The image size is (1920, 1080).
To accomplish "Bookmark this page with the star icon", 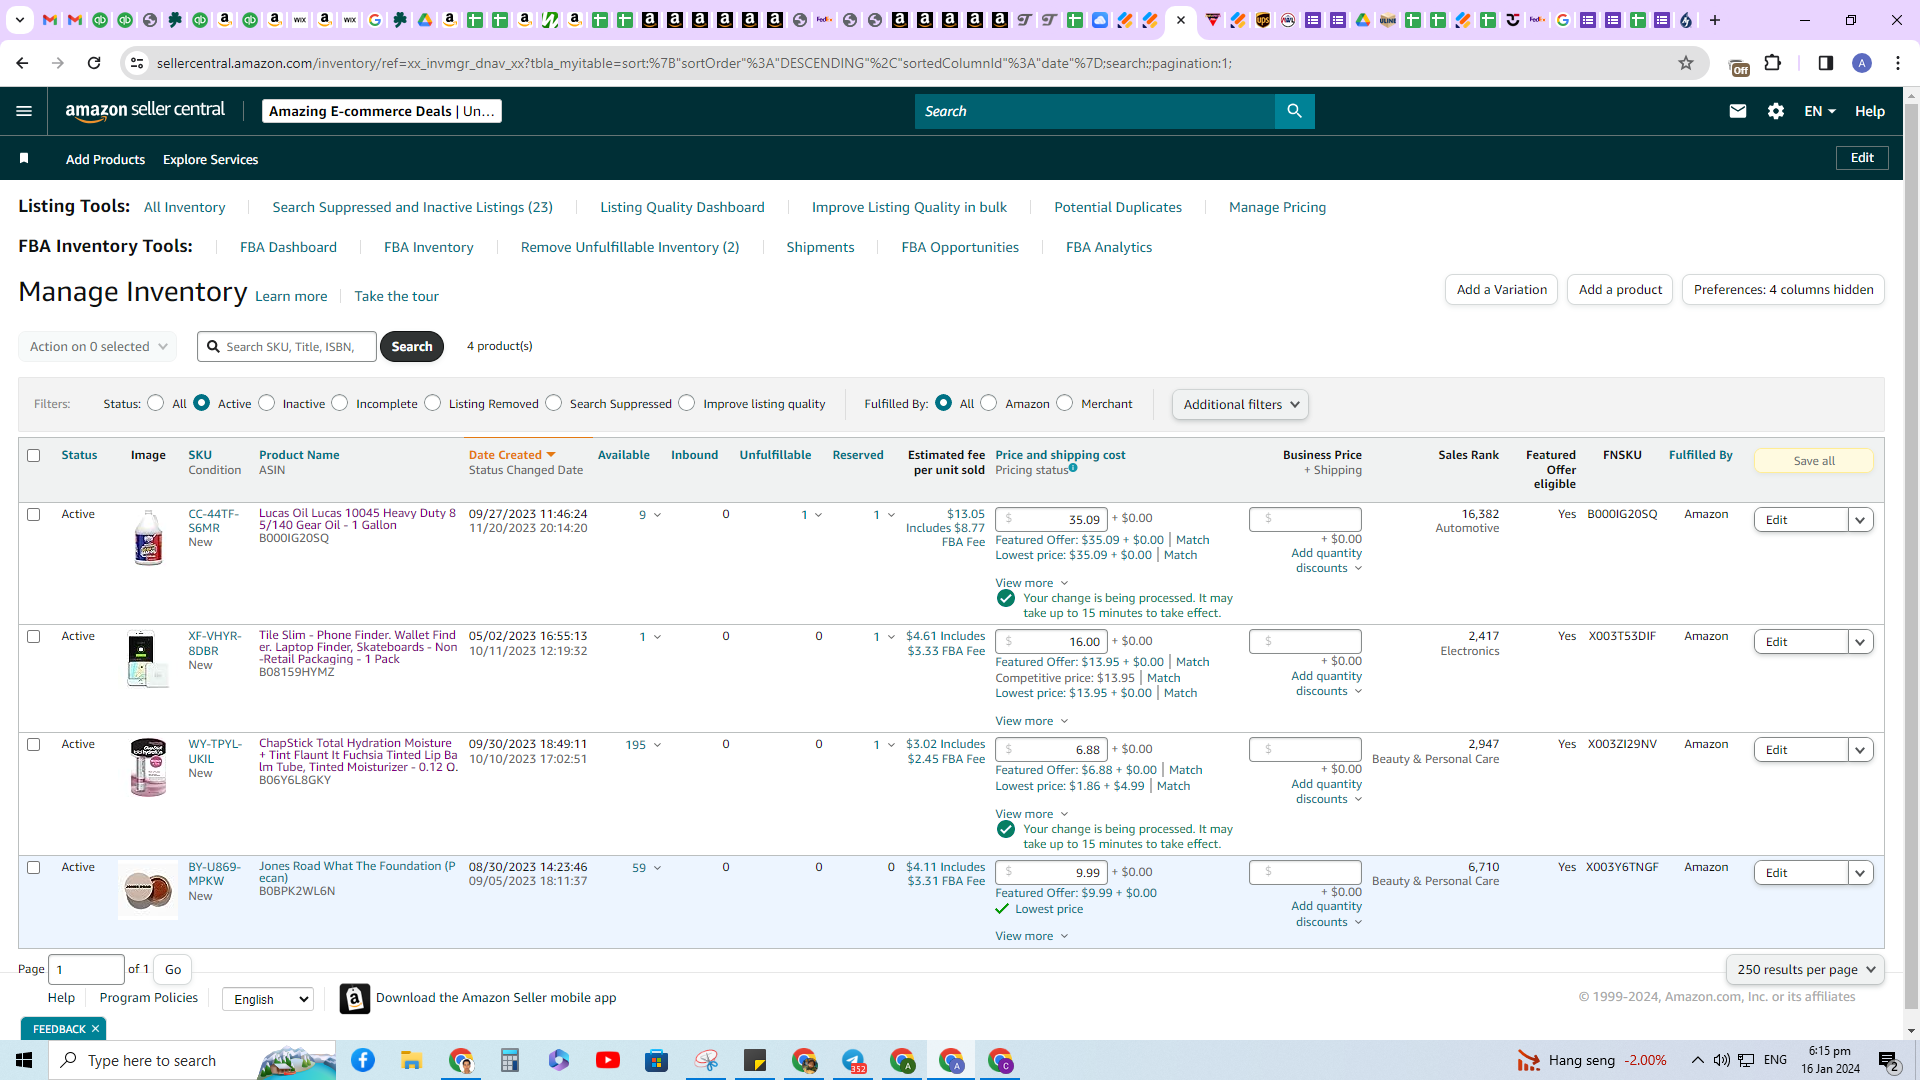I will click(1685, 63).
